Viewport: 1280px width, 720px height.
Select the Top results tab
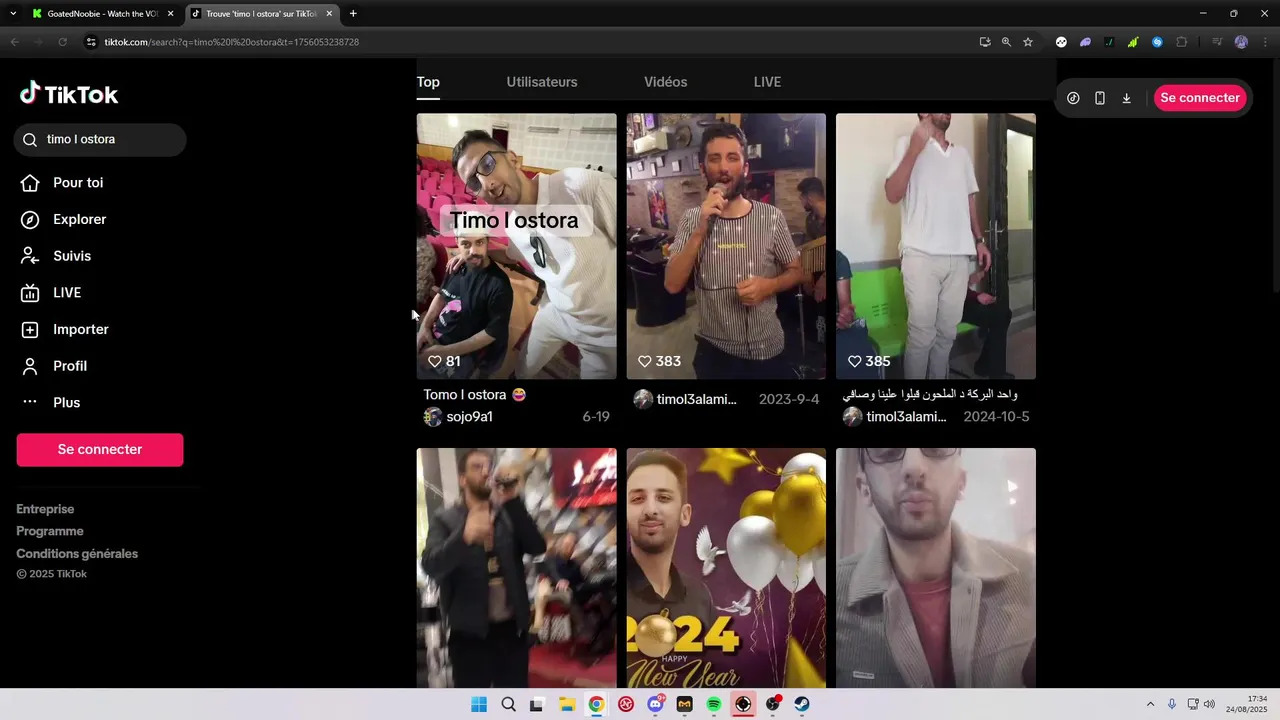[428, 82]
